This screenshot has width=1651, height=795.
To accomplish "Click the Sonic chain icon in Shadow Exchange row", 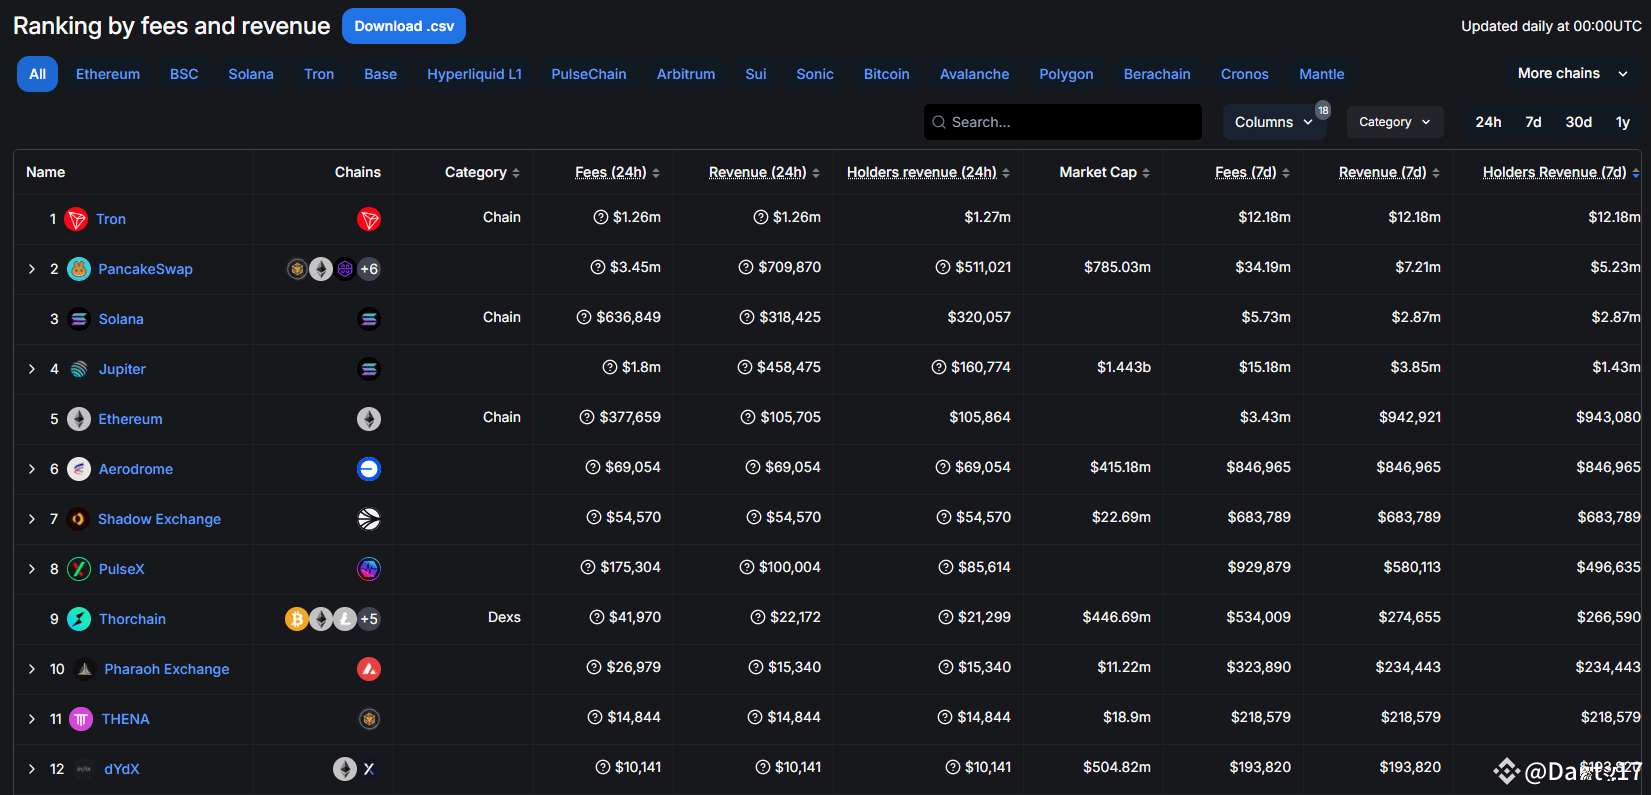I will [369, 519].
